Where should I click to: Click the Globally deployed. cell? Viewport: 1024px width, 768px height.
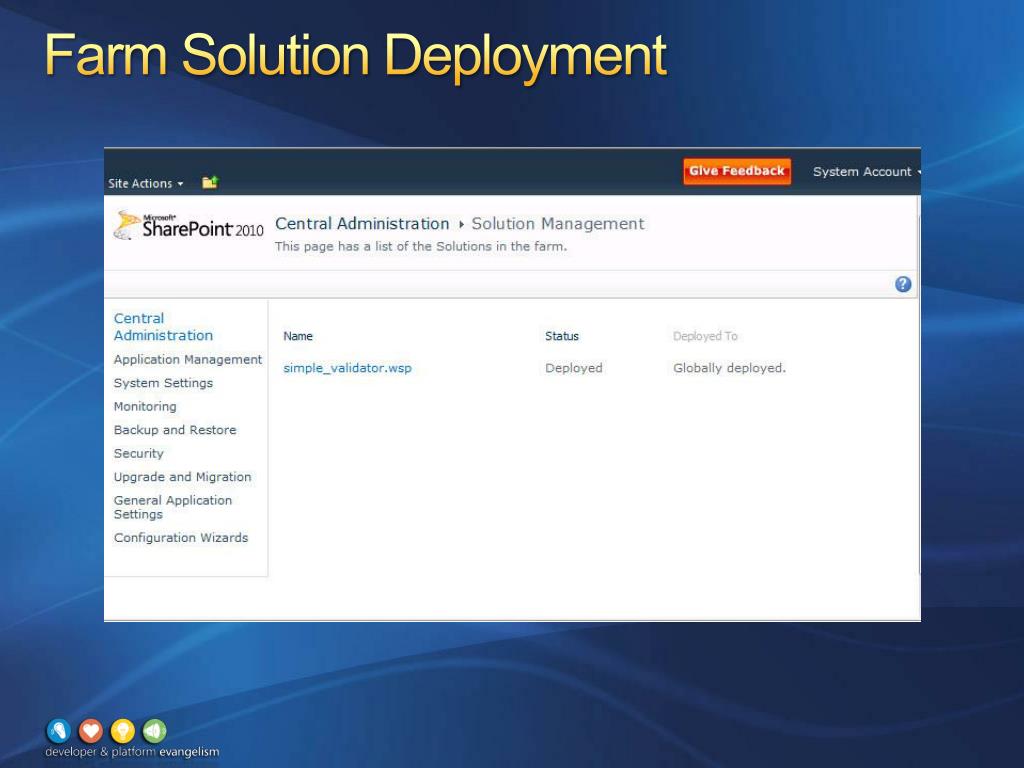(x=729, y=368)
